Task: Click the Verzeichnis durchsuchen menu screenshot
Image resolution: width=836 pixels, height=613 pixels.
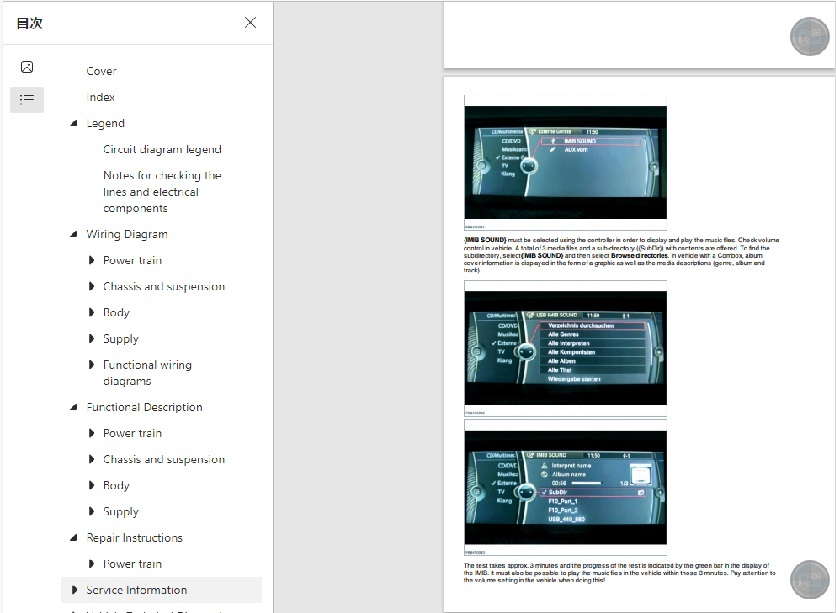Action: click(x=566, y=348)
